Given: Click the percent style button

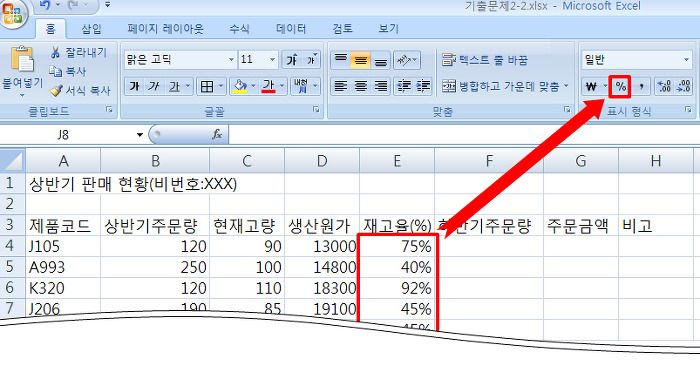Looking at the screenshot, I should (621, 86).
